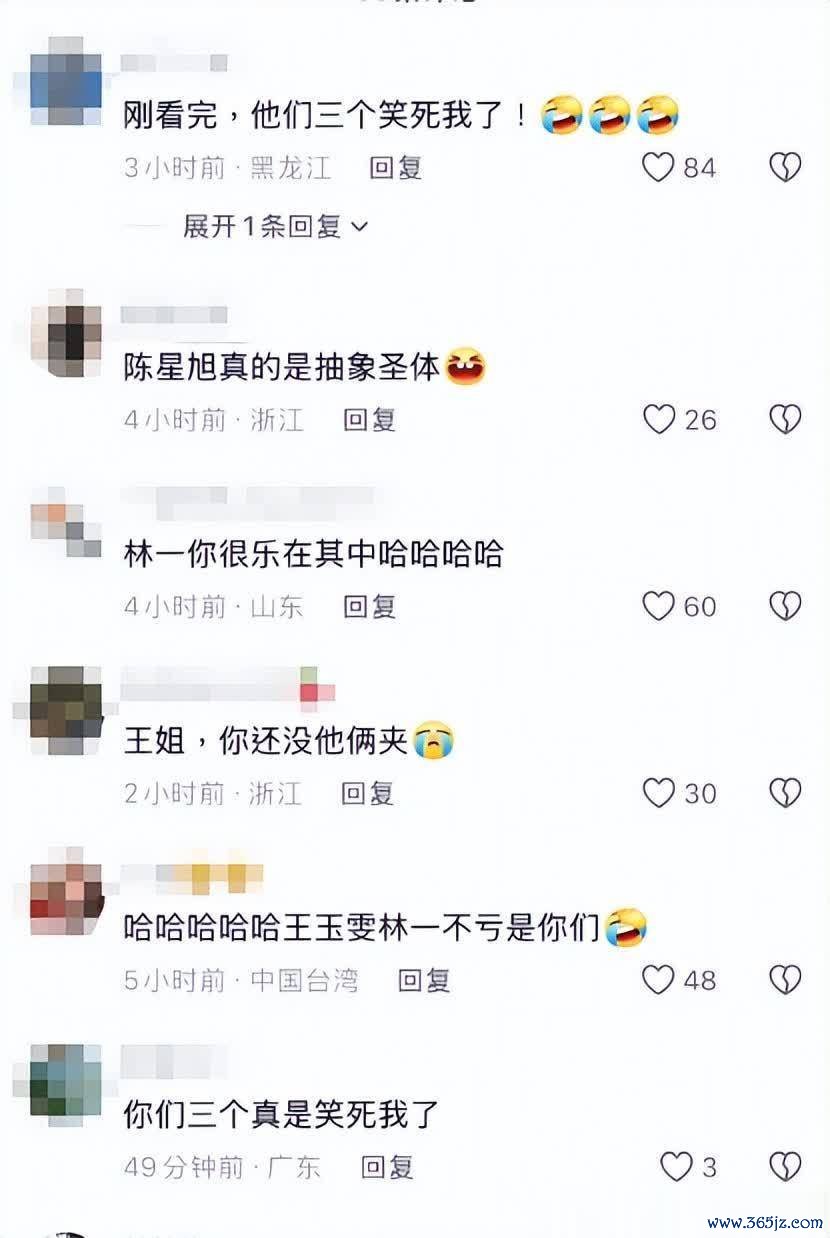Viewport: 830px width, 1238px height.
Task: Toggle dislike on 王玉雯林一 comment
Action: pyautogui.click(x=785, y=979)
